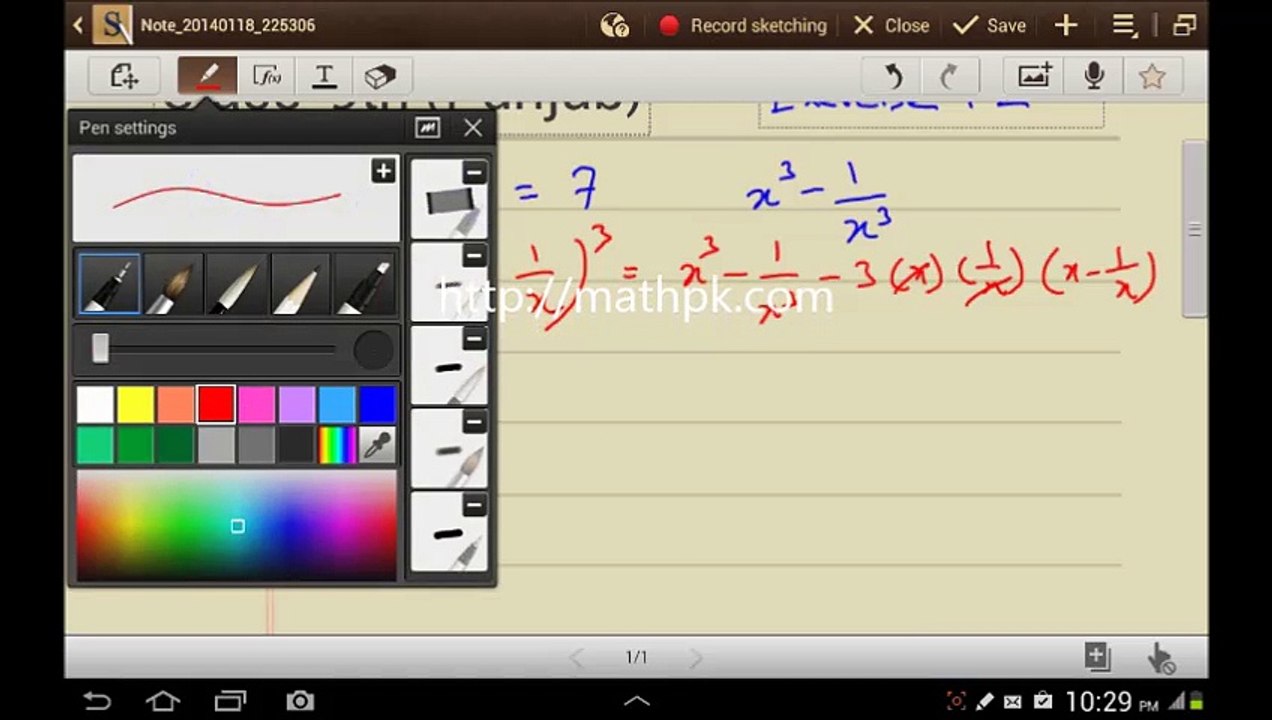The height and width of the screenshot is (720, 1272).
Task: Remove the second pen preset
Action: [475, 256]
